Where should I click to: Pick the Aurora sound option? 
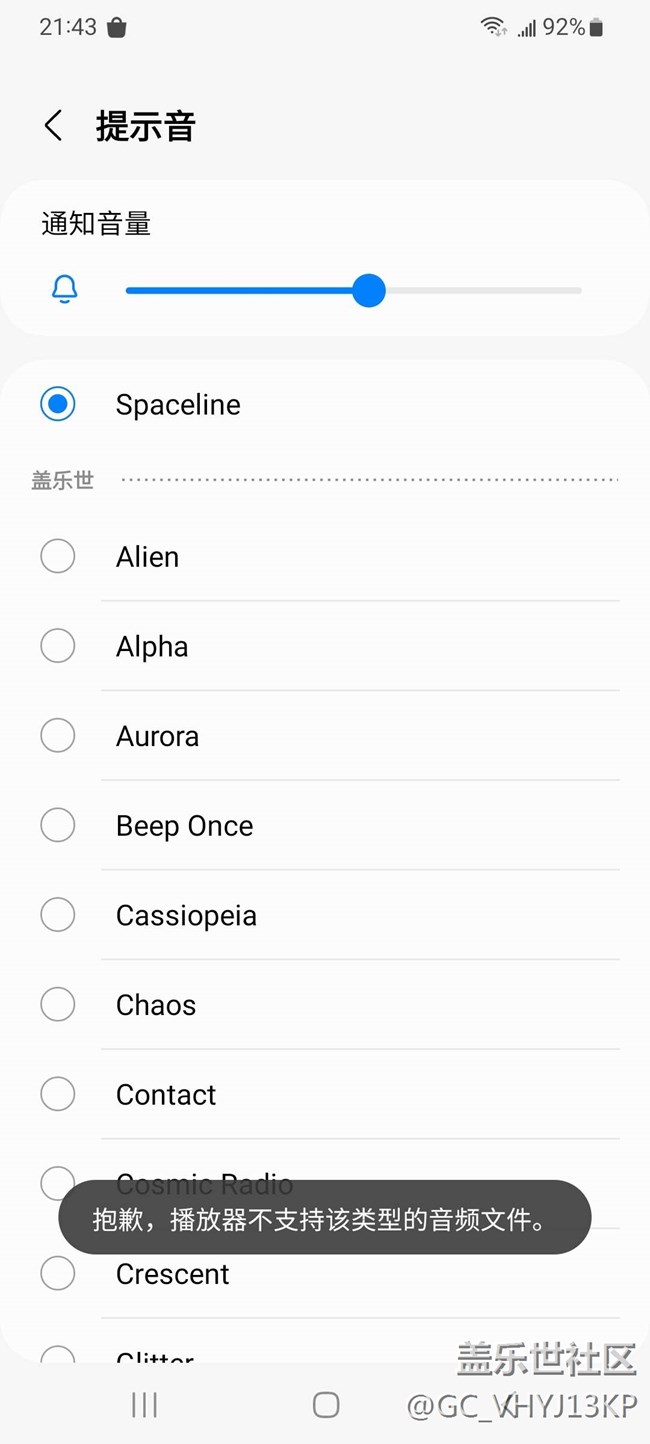(58, 736)
